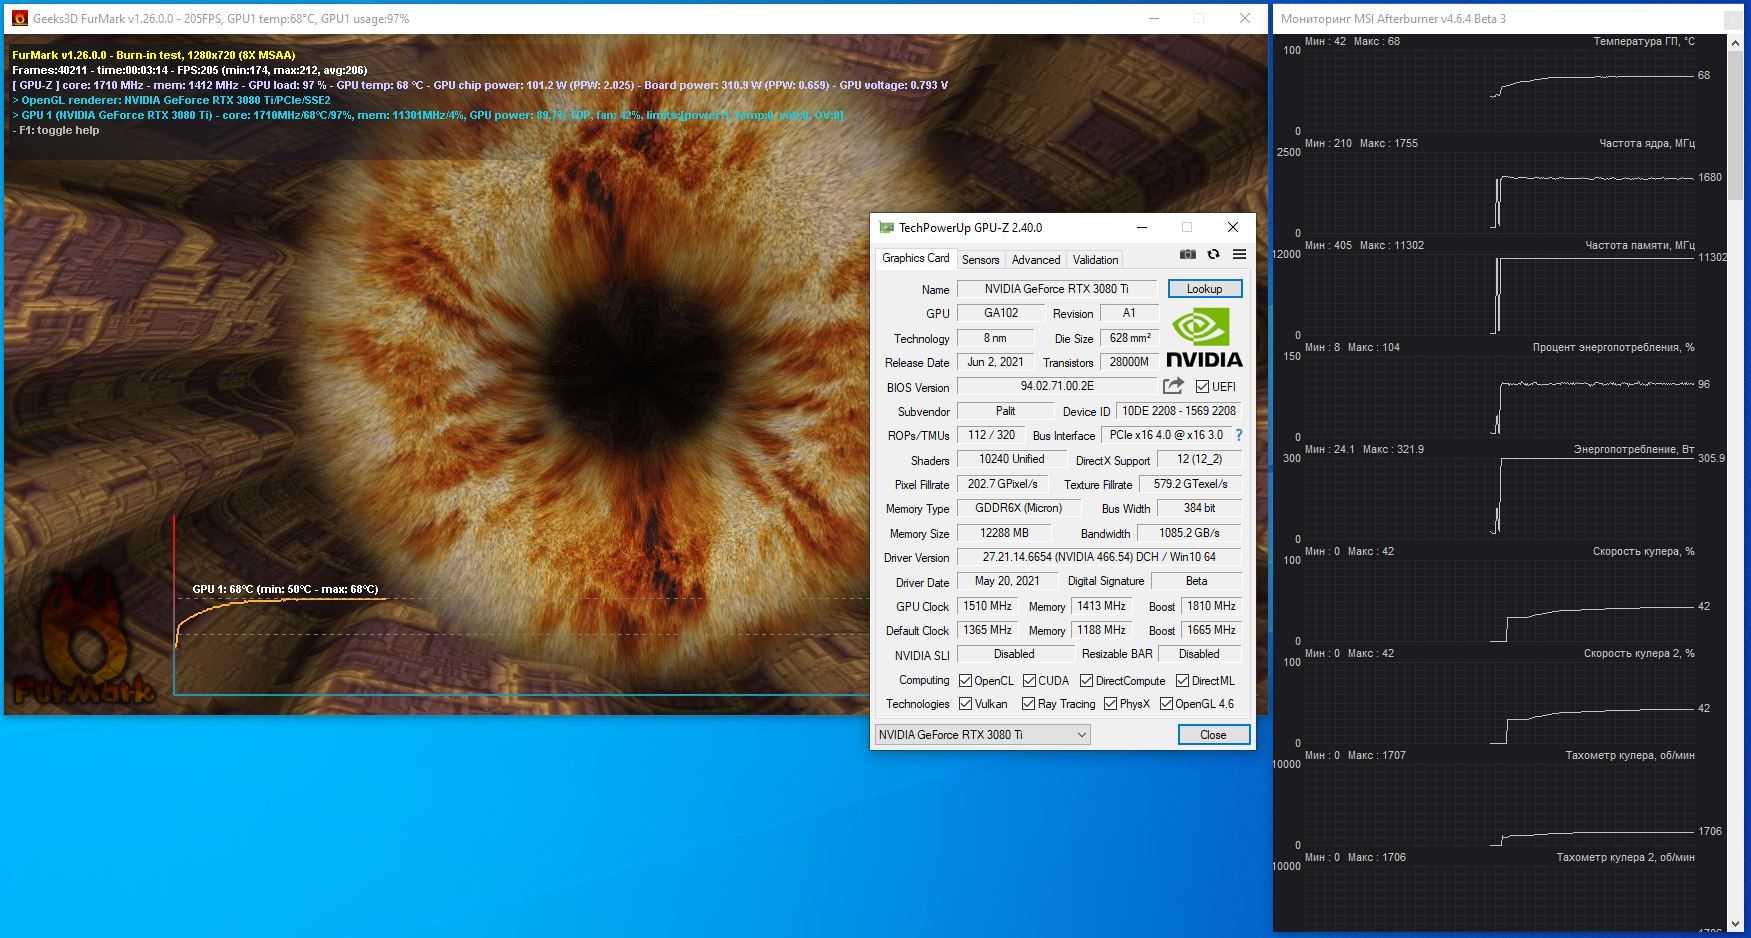Switch to the Validation tab
This screenshot has height=938, width=1751.
tap(1095, 260)
